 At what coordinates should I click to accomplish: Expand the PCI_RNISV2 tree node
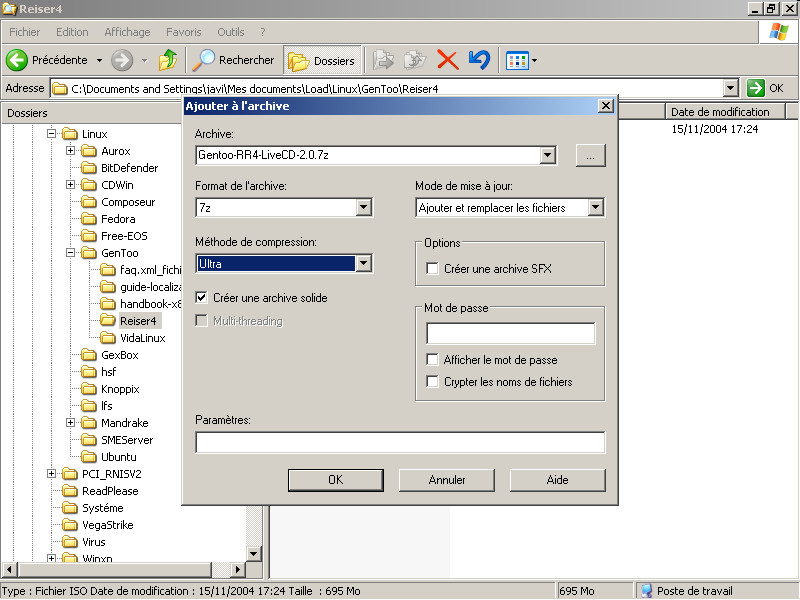pyautogui.click(x=52, y=473)
